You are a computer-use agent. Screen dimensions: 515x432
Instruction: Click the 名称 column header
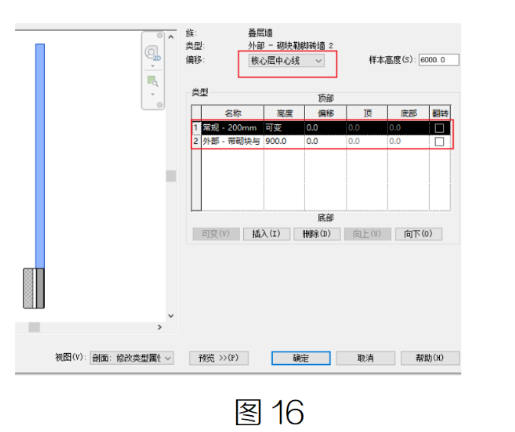point(233,113)
